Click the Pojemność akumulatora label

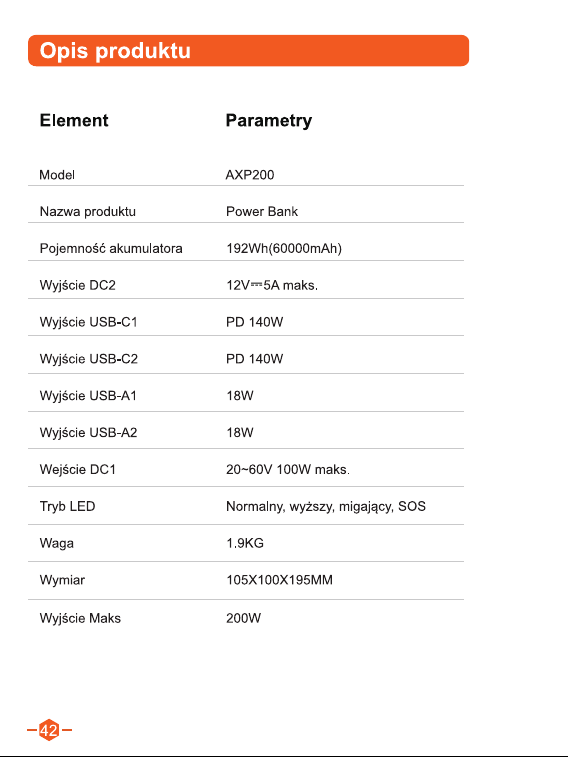click(111, 249)
